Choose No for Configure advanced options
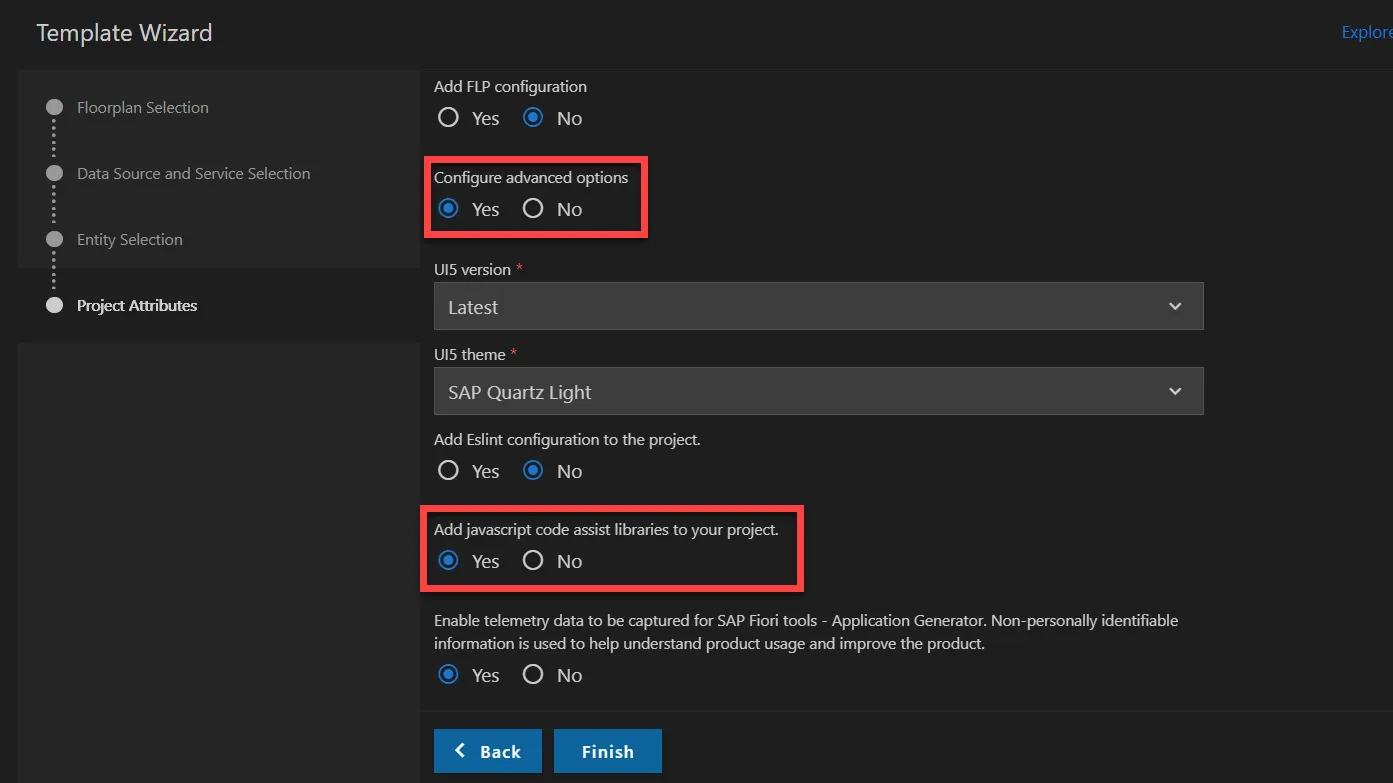1393x783 pixels. coord(533,209)
